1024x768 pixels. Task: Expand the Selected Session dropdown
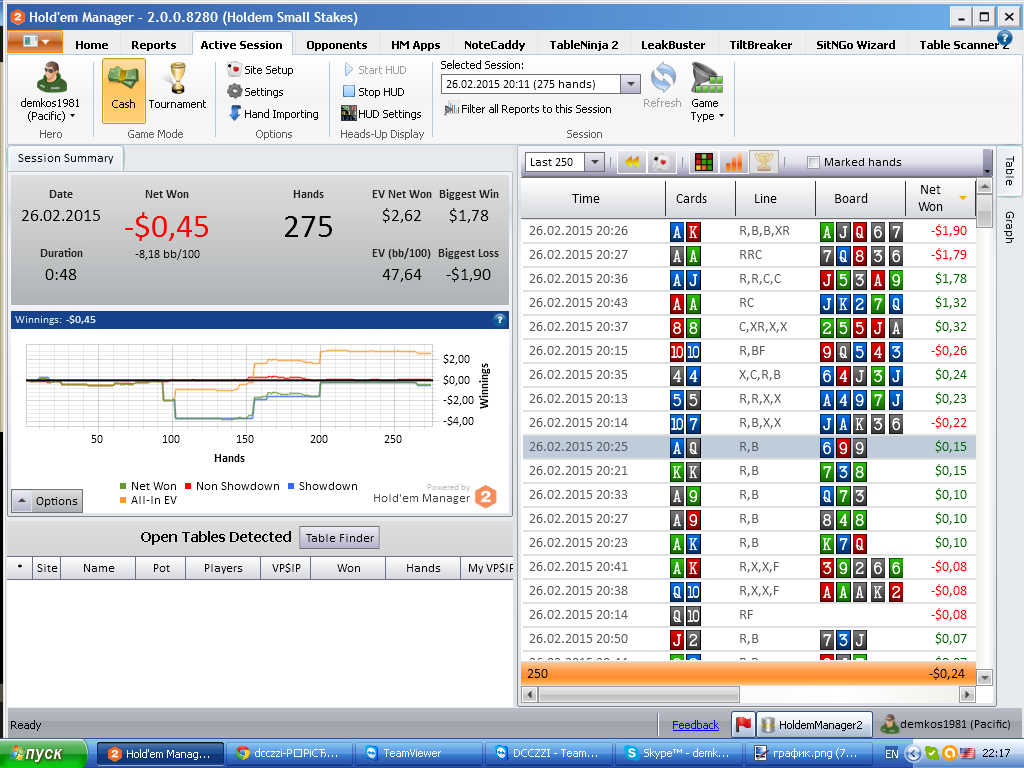(x=630, y=84)
